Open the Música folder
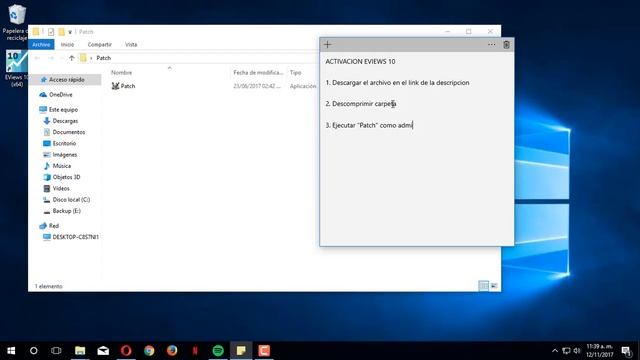 (62, 166)
